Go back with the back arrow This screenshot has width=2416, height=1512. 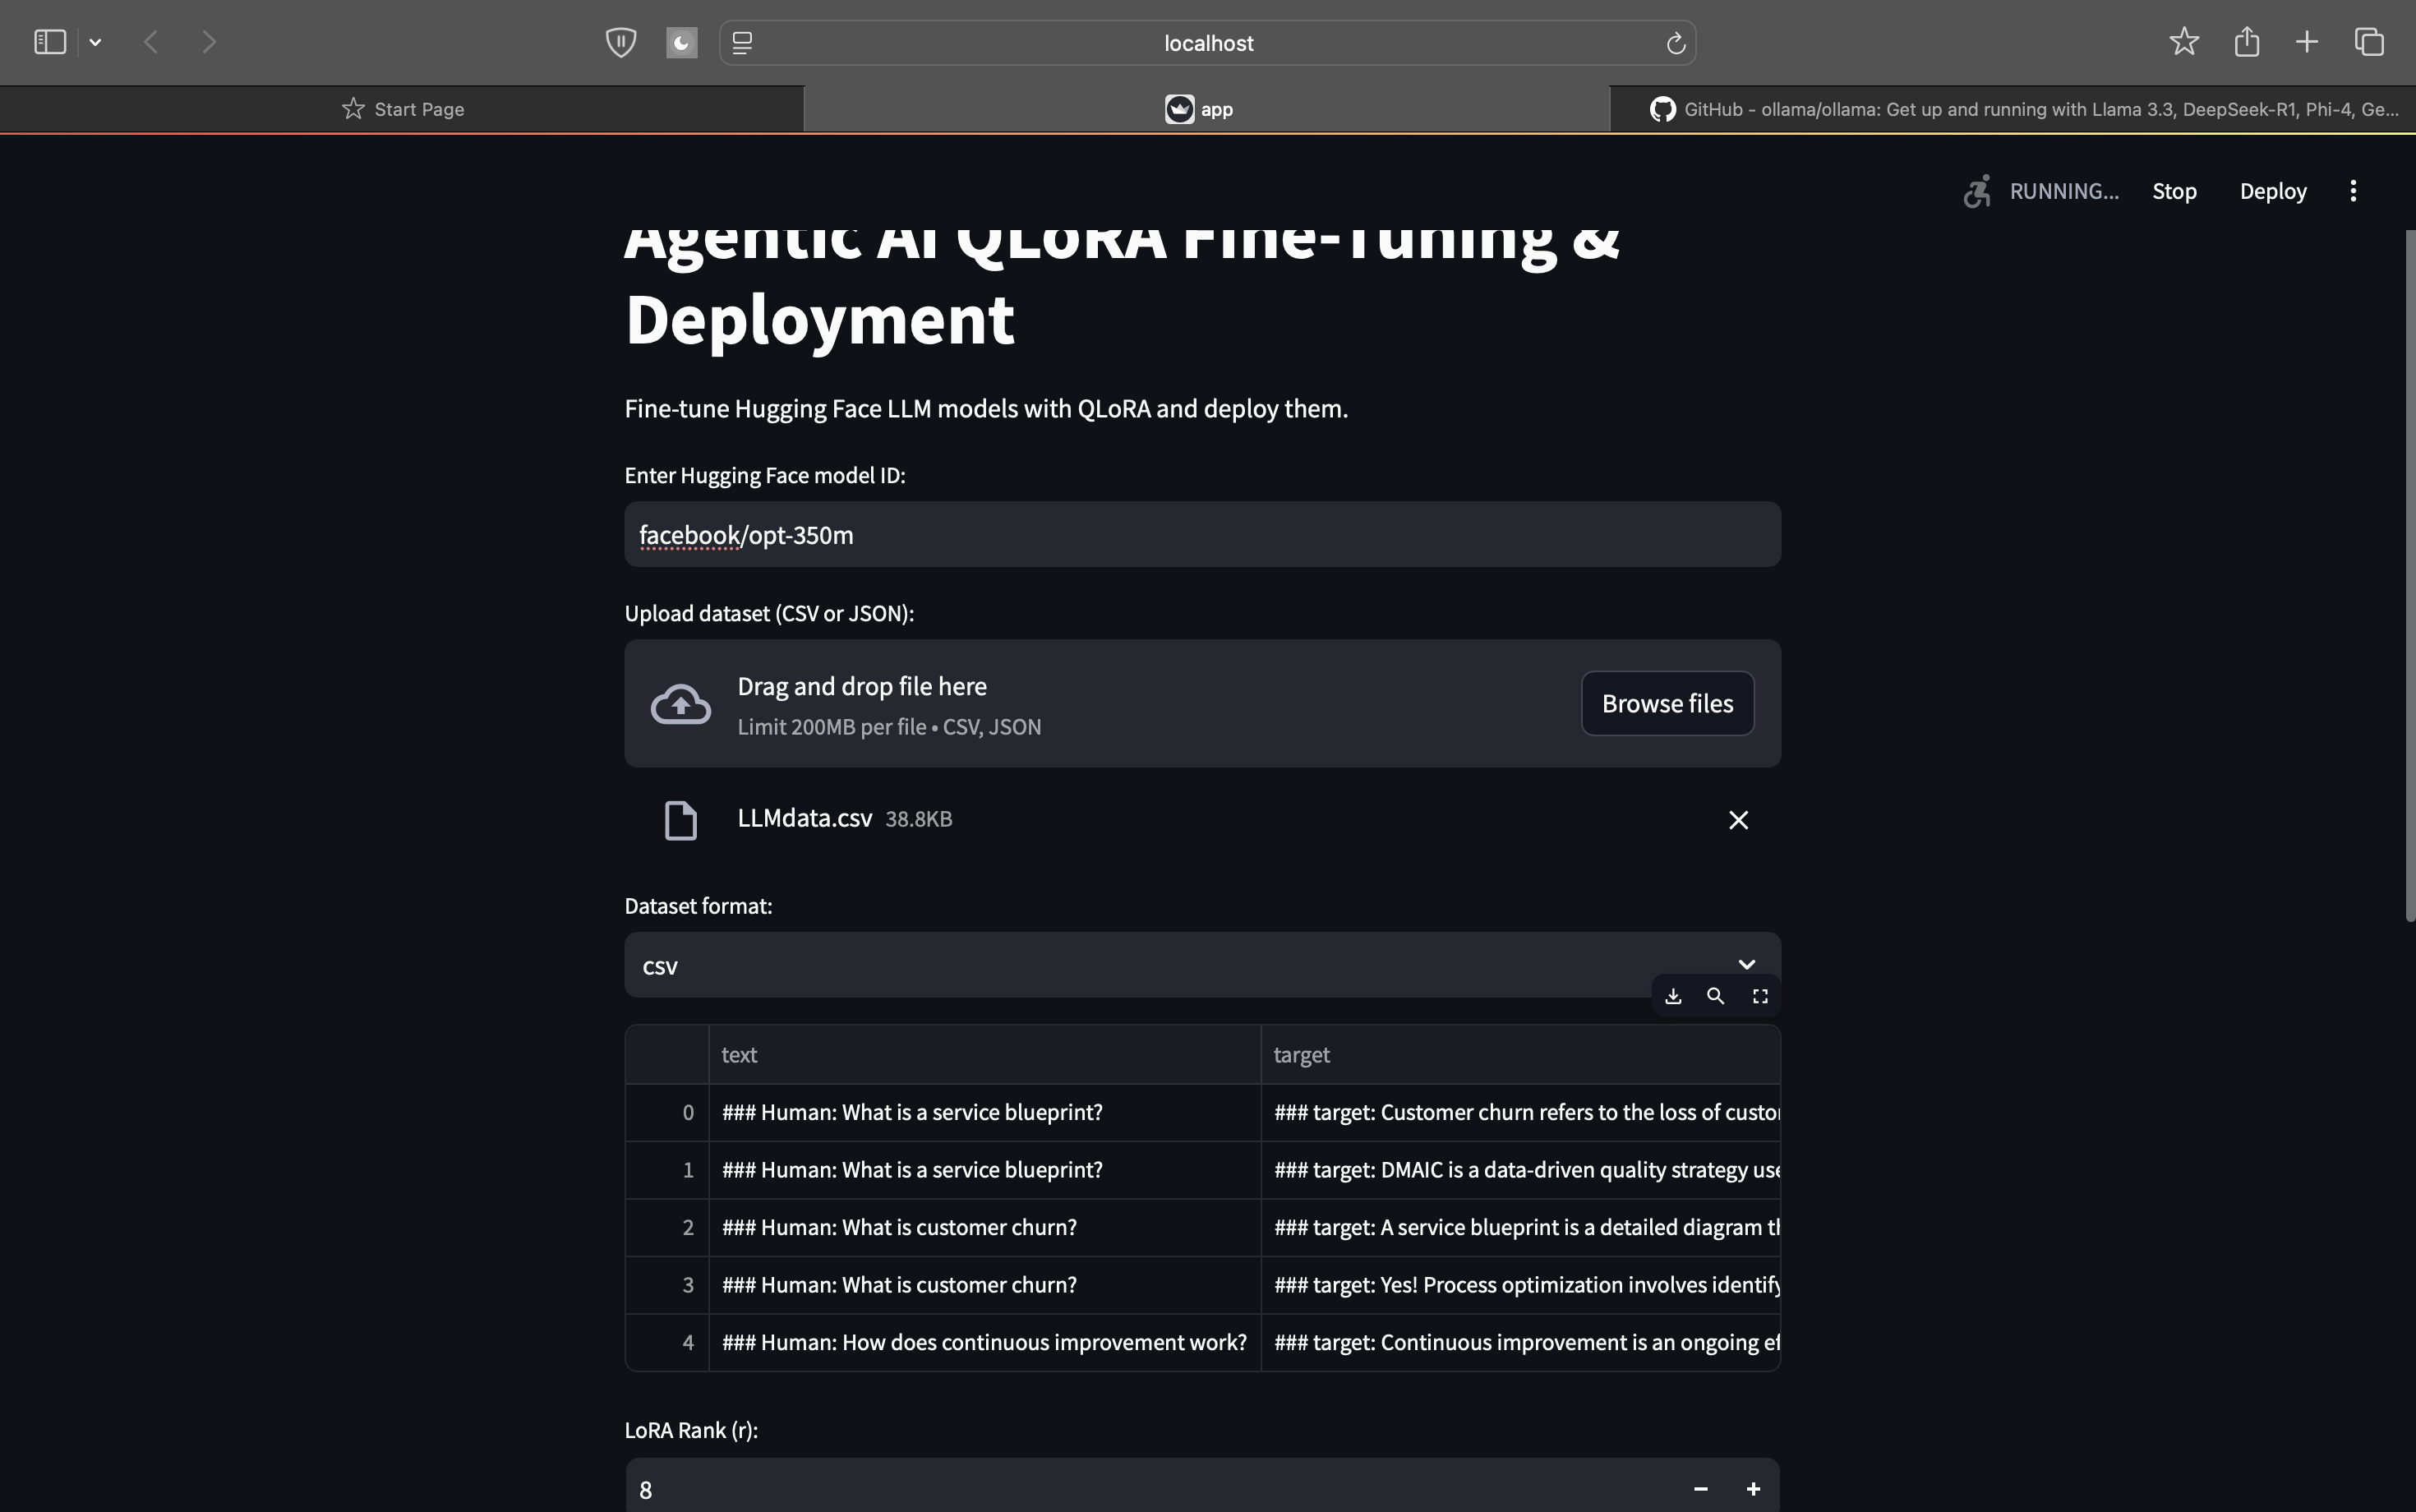click(x=151, y=42)
